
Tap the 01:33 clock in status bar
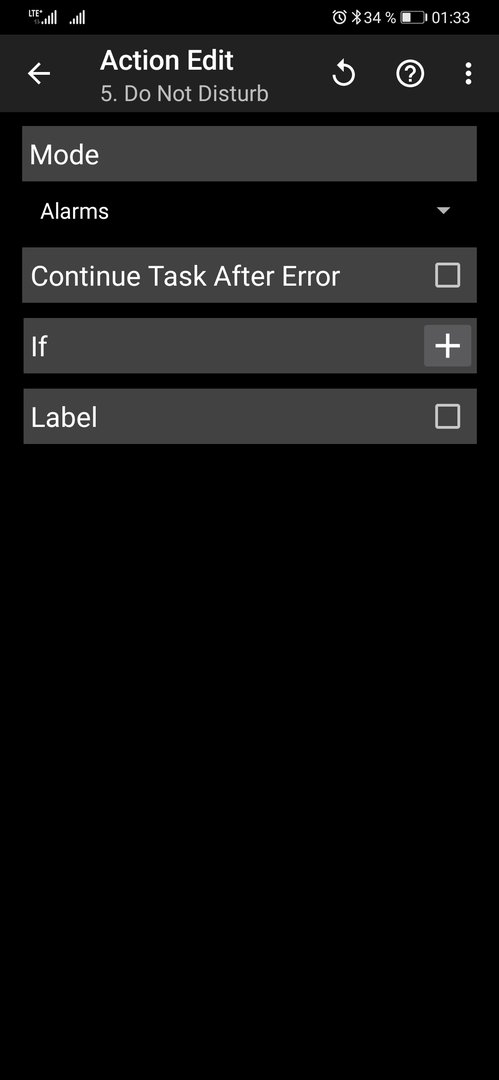click(x=451, y=18)
